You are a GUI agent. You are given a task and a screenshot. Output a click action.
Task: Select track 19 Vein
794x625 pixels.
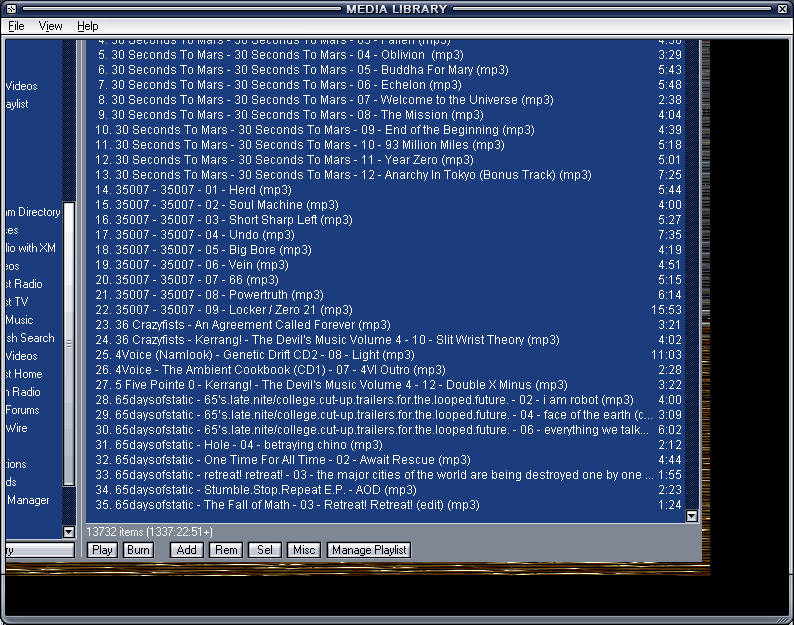386,265
